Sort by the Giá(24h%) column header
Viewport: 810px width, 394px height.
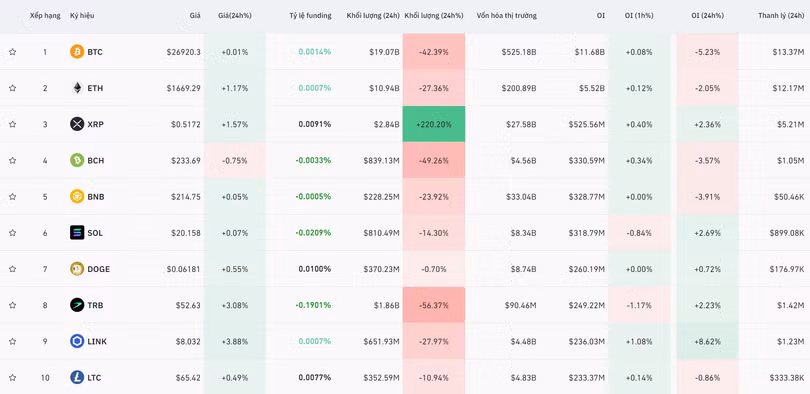[x=235, y=15]
